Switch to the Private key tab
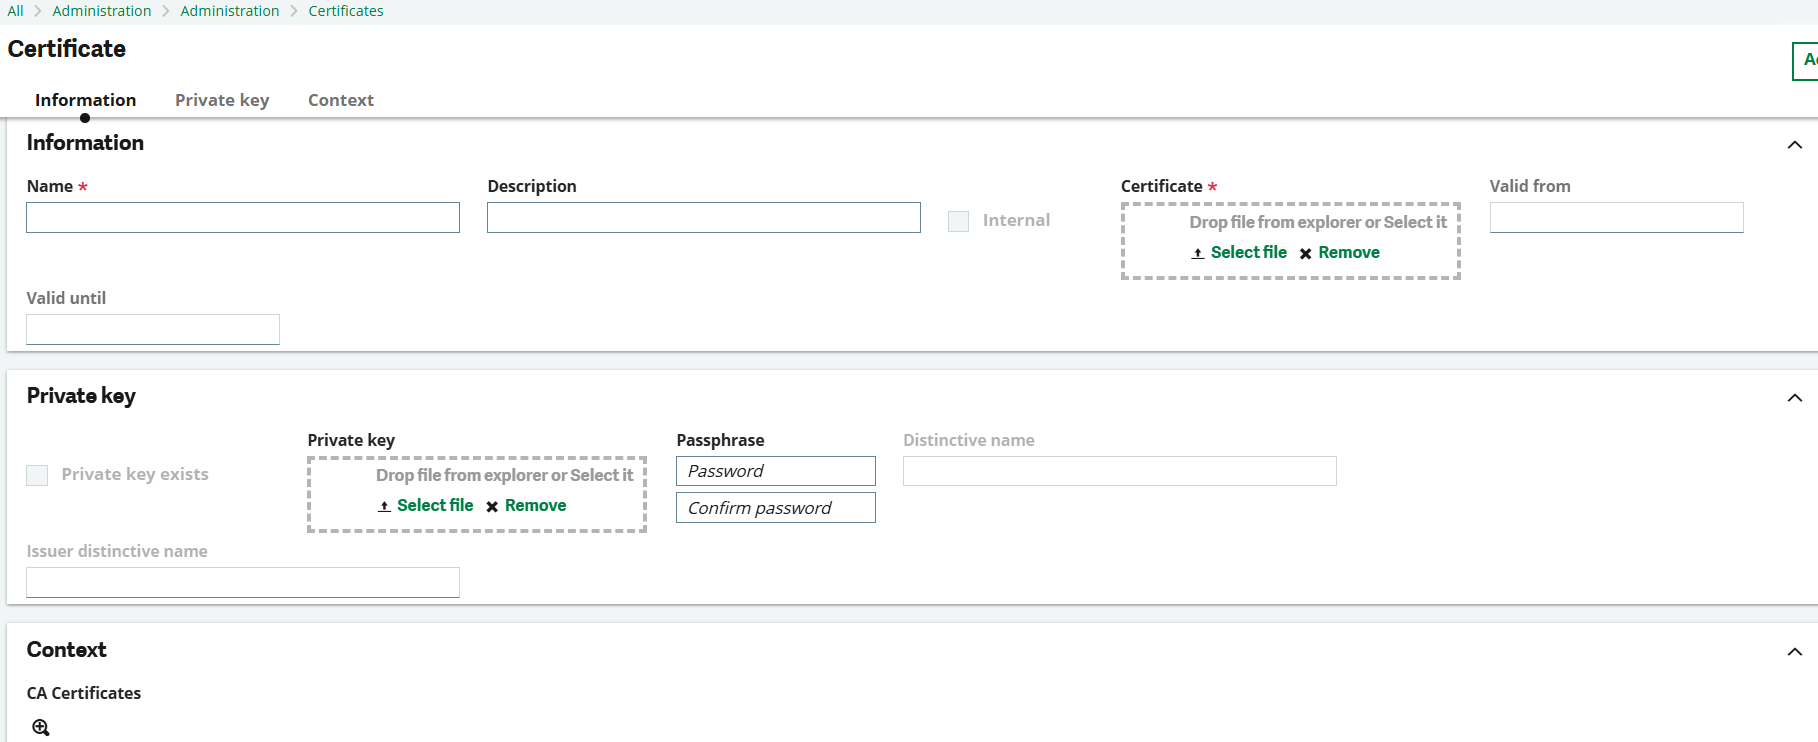The width and height of the screenshot is (1818, 742). pos(222,100)
